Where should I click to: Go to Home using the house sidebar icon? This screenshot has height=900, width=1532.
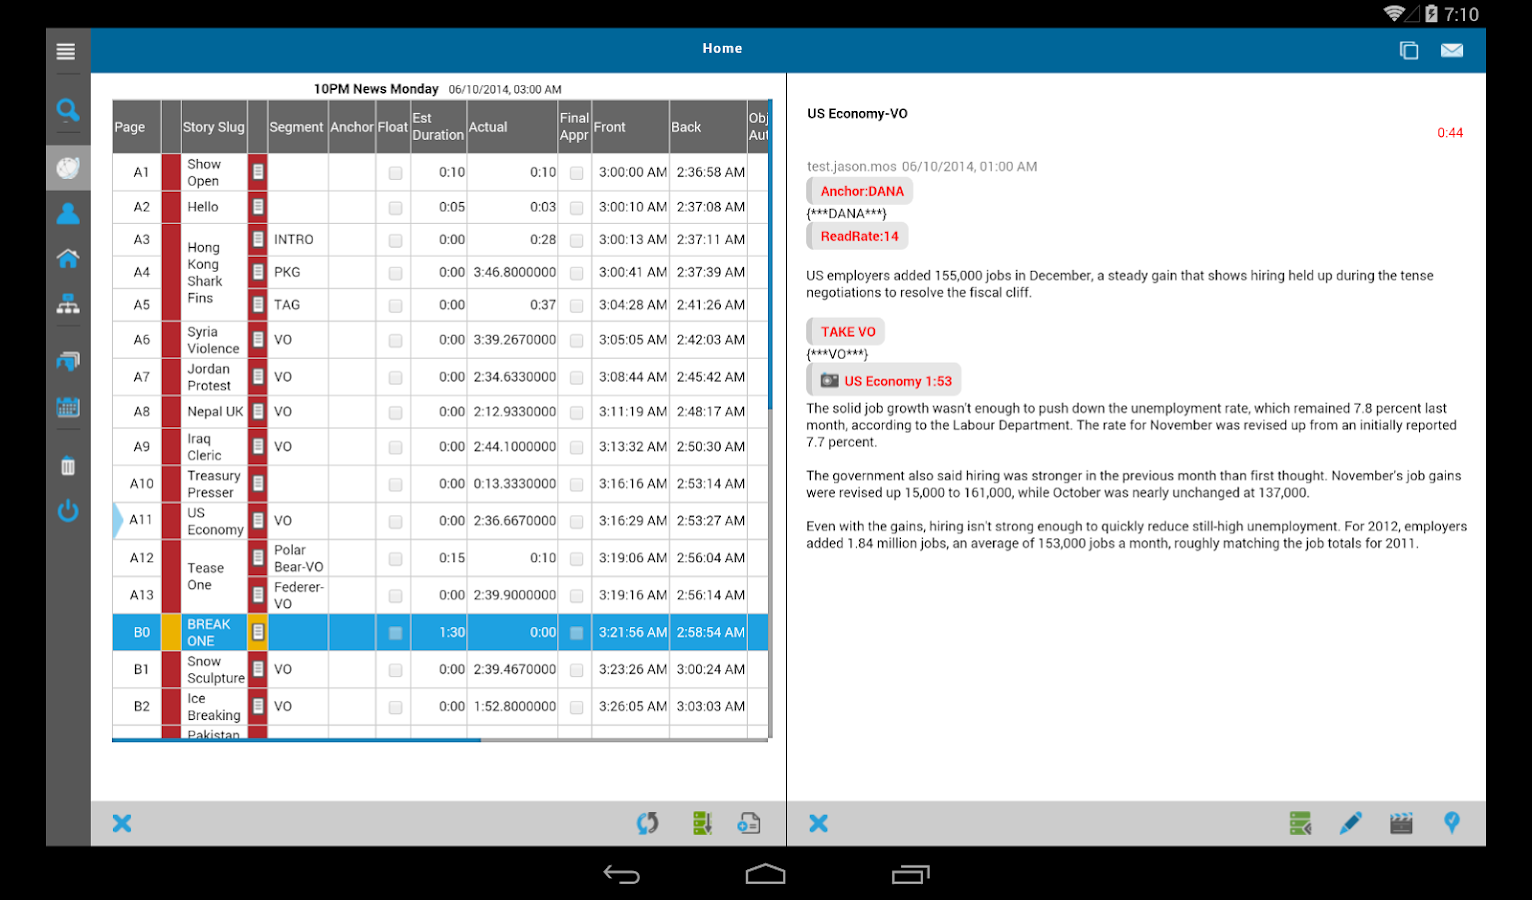coord(67,258)
